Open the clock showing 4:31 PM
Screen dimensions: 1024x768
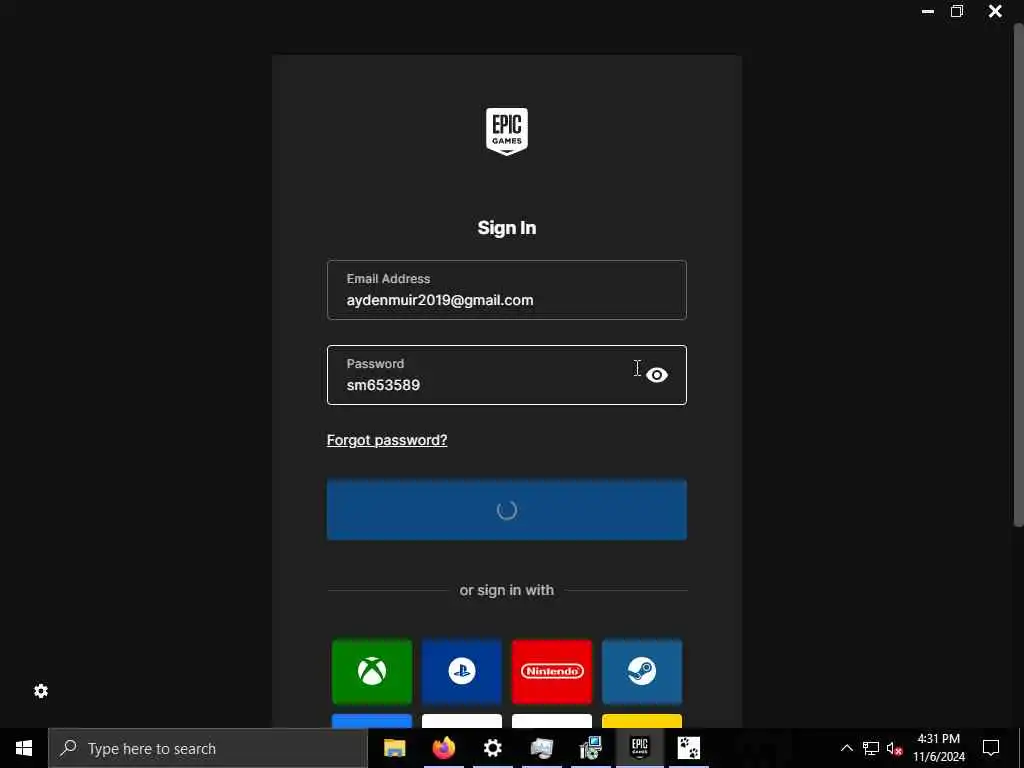(x=939, y=748)
